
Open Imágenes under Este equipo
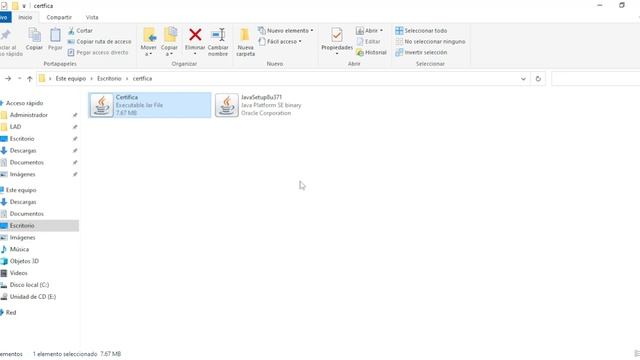tap(22, 238)
